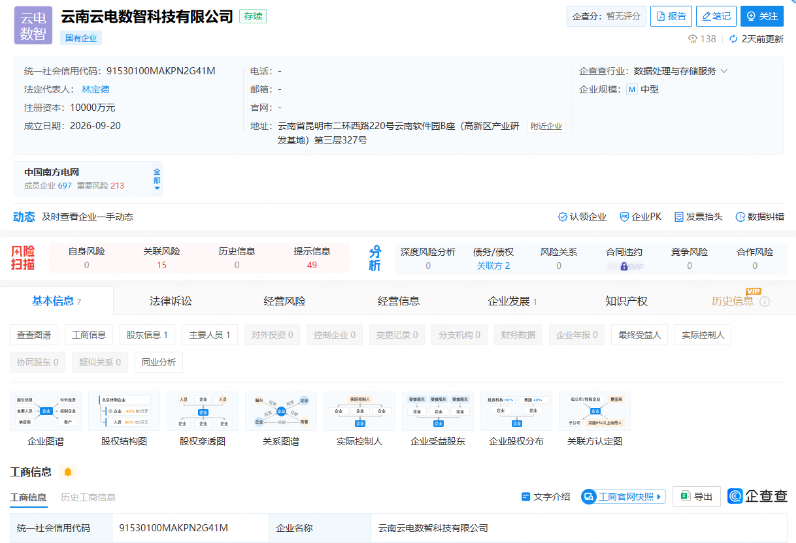Open 债务/债权 关联方 2
796x543 pixels.
[493, 259]
